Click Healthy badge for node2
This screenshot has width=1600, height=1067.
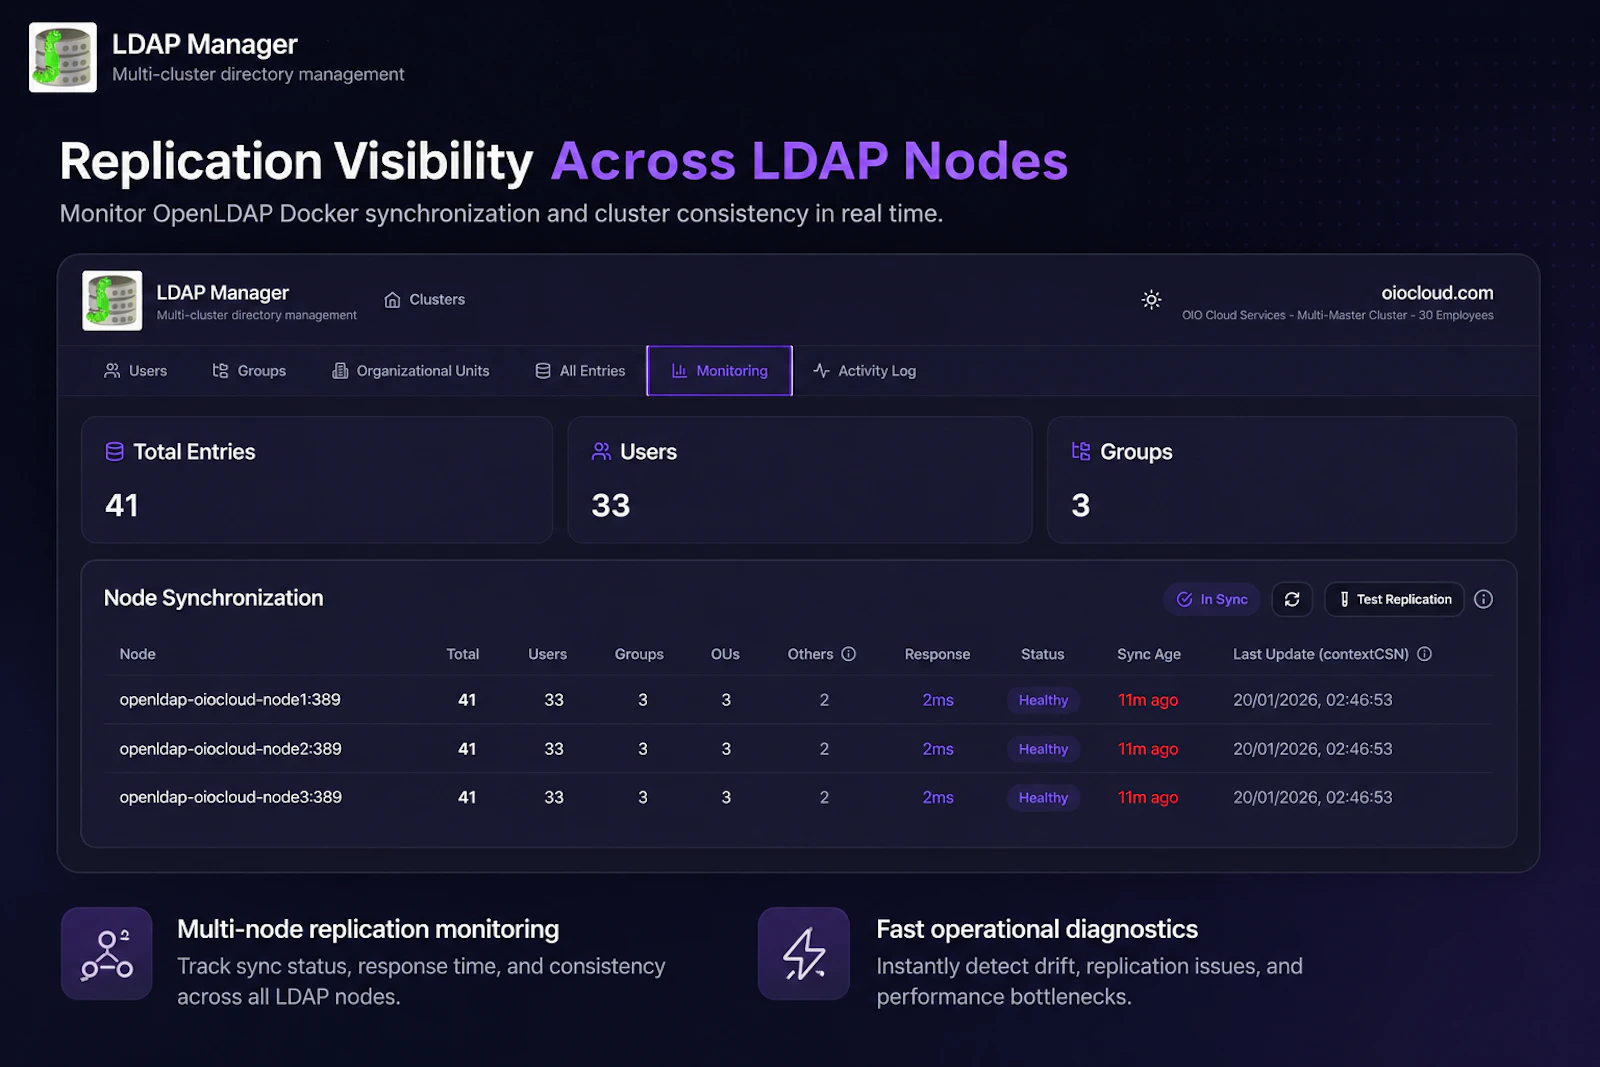(x=1043, y=749)
